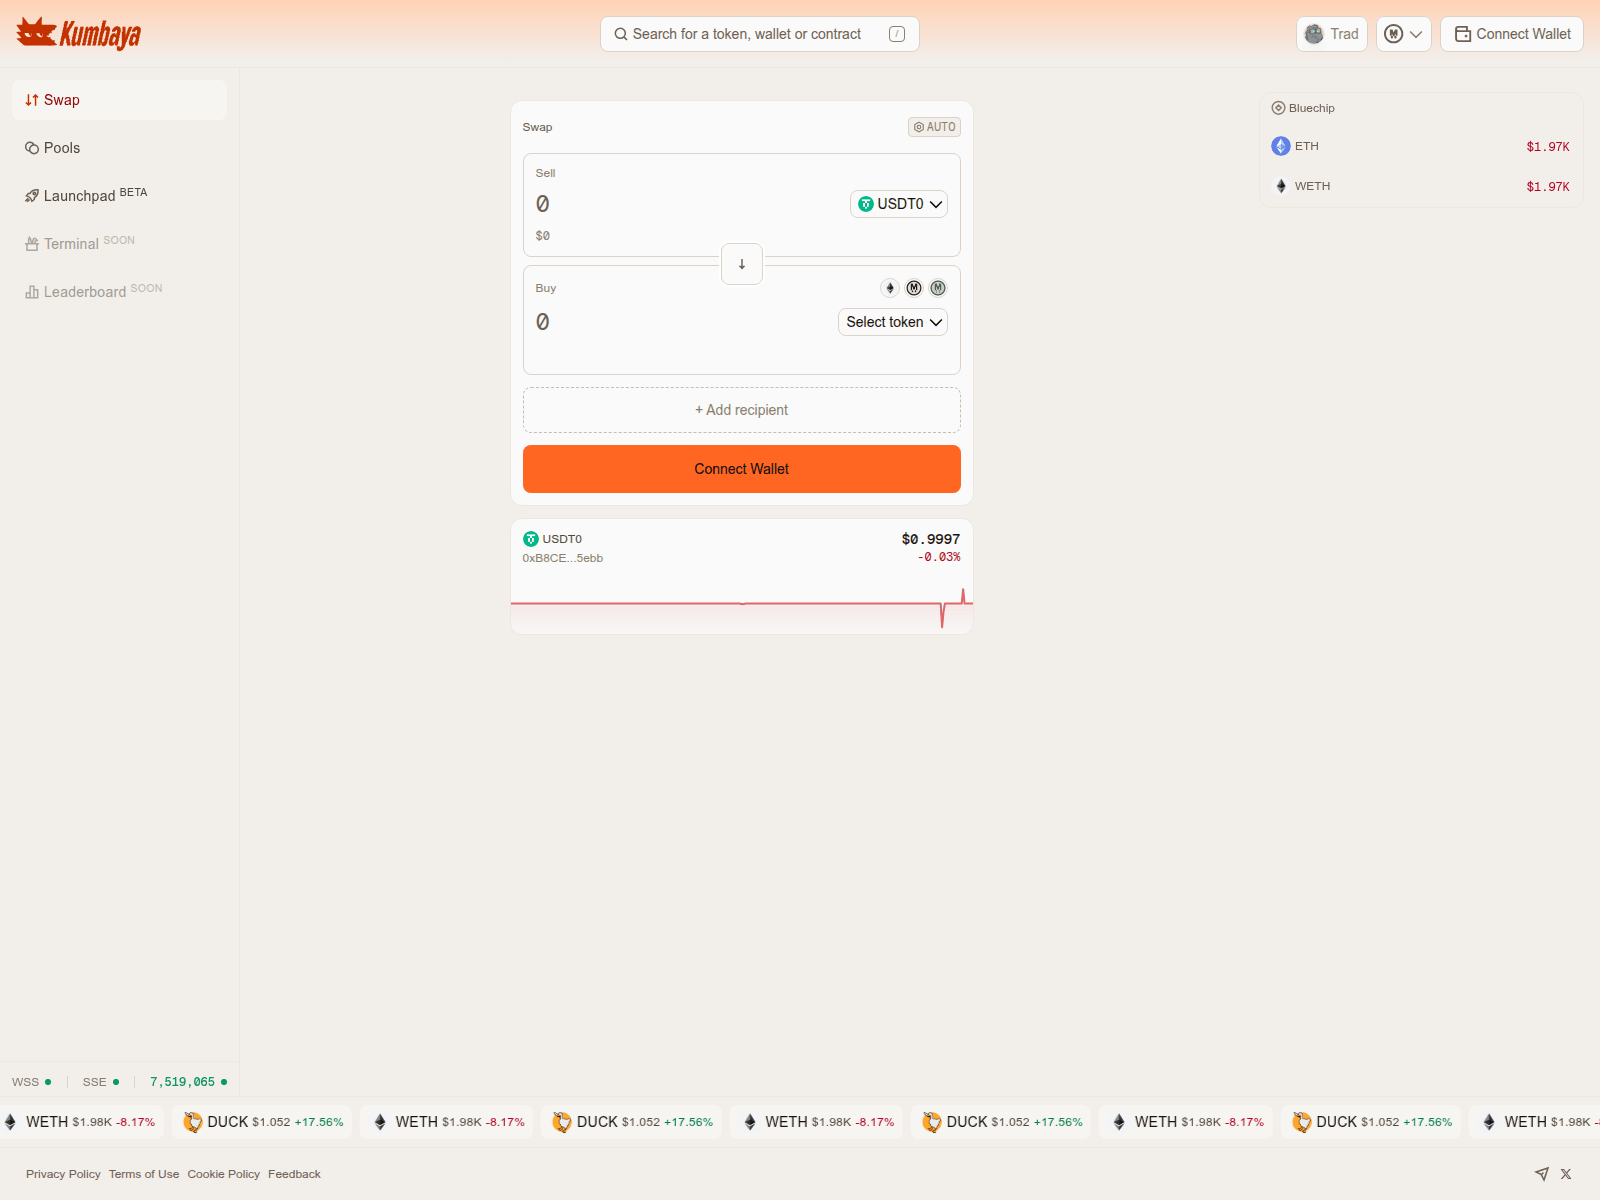Click the wallet icon in header button
This screenshot has height=1200, width=1600.
1462,34
